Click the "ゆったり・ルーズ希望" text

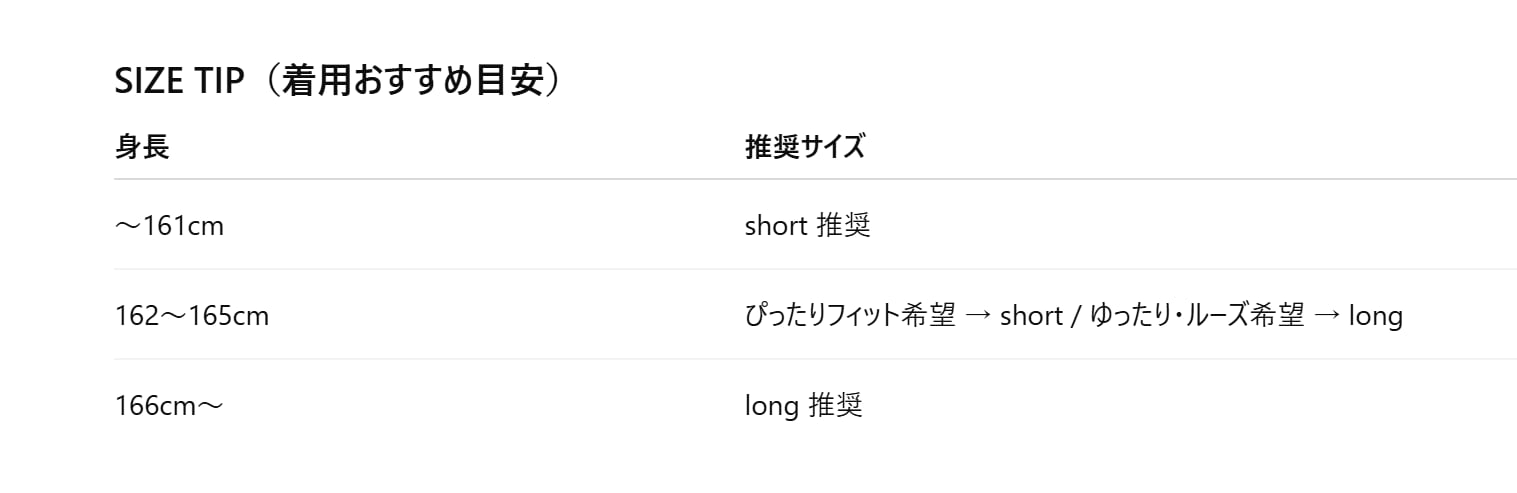point(1196,317)
